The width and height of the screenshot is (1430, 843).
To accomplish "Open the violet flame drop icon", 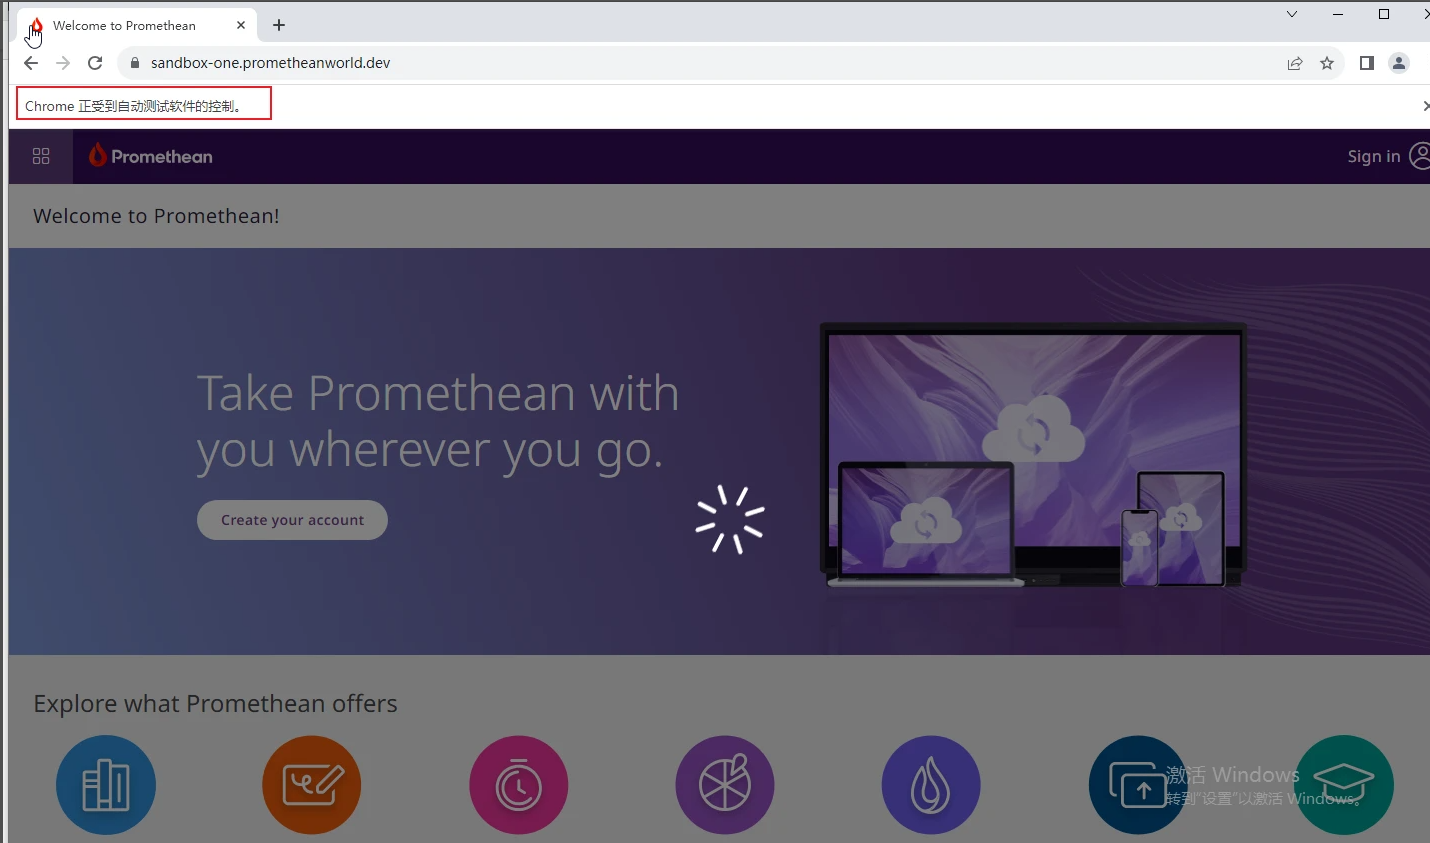I will [x=931, y=785].
